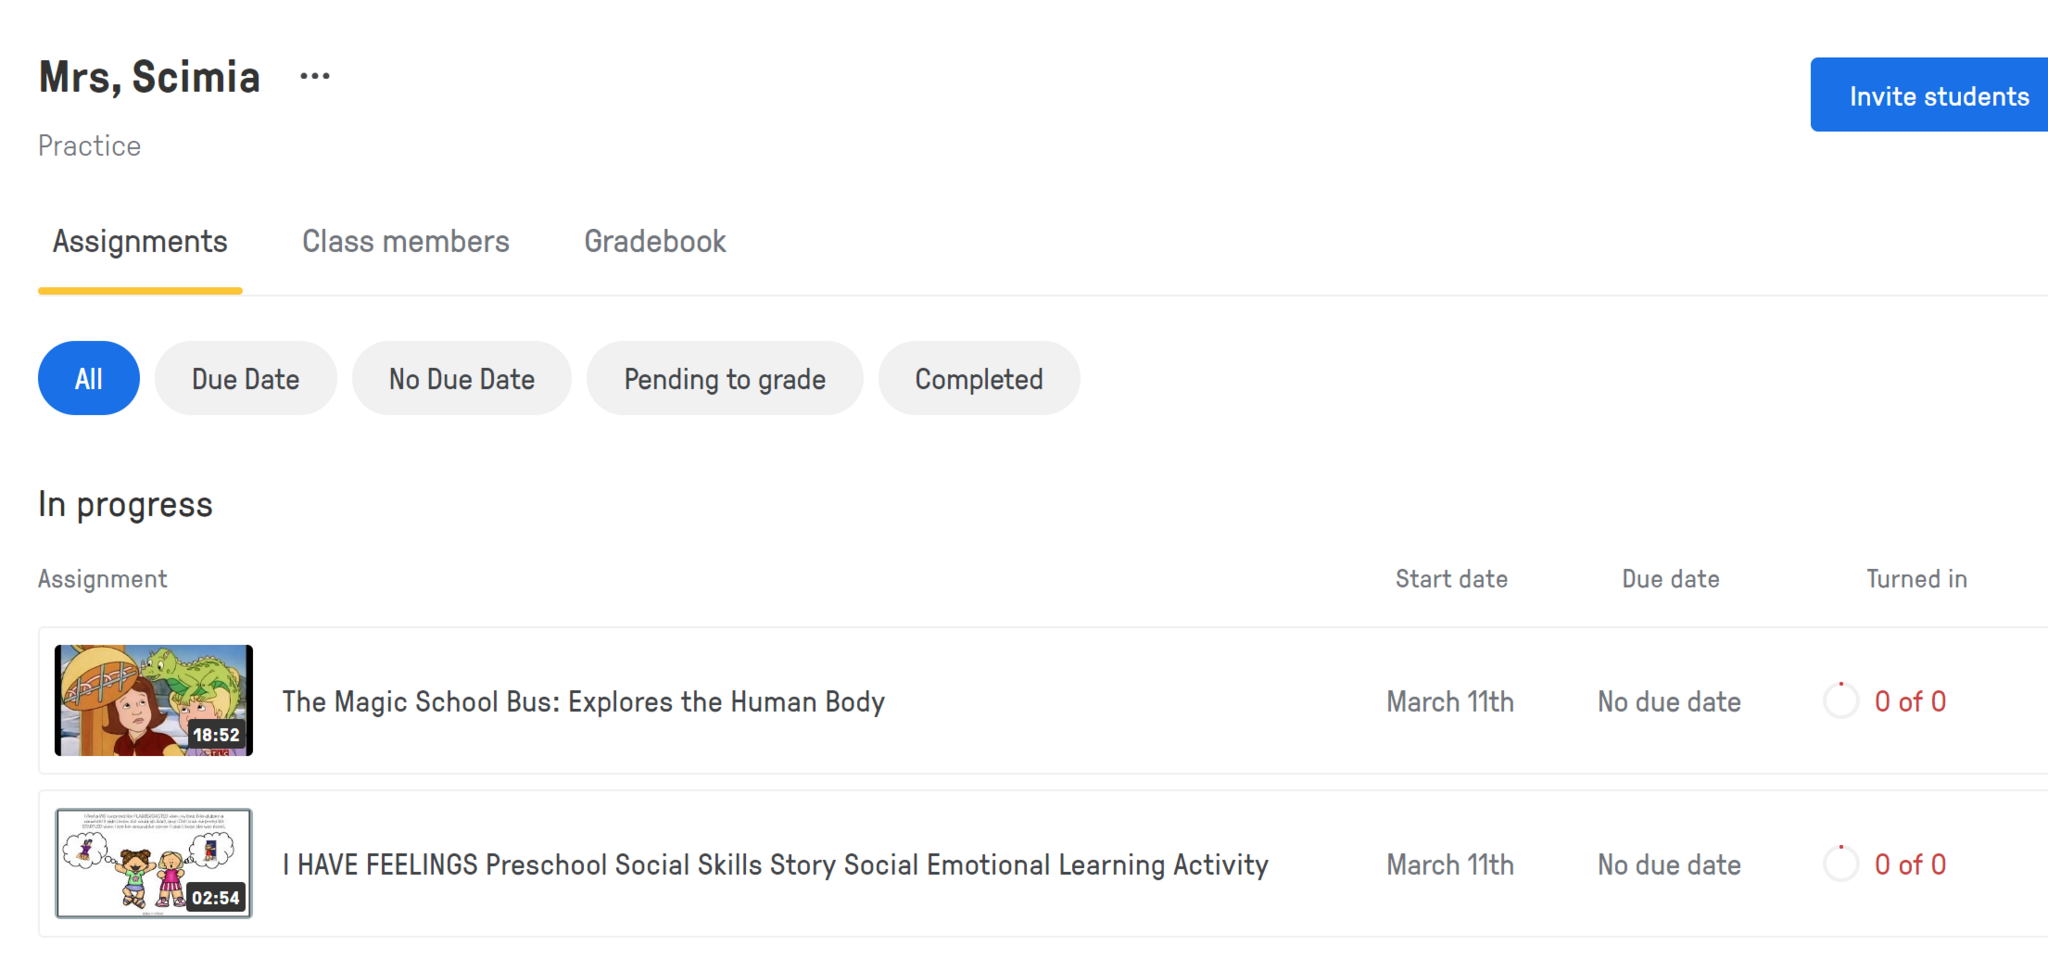Filter assignments by Due Date
The width and height of the screenshot is (2048, 971).
tap(245, 379)
